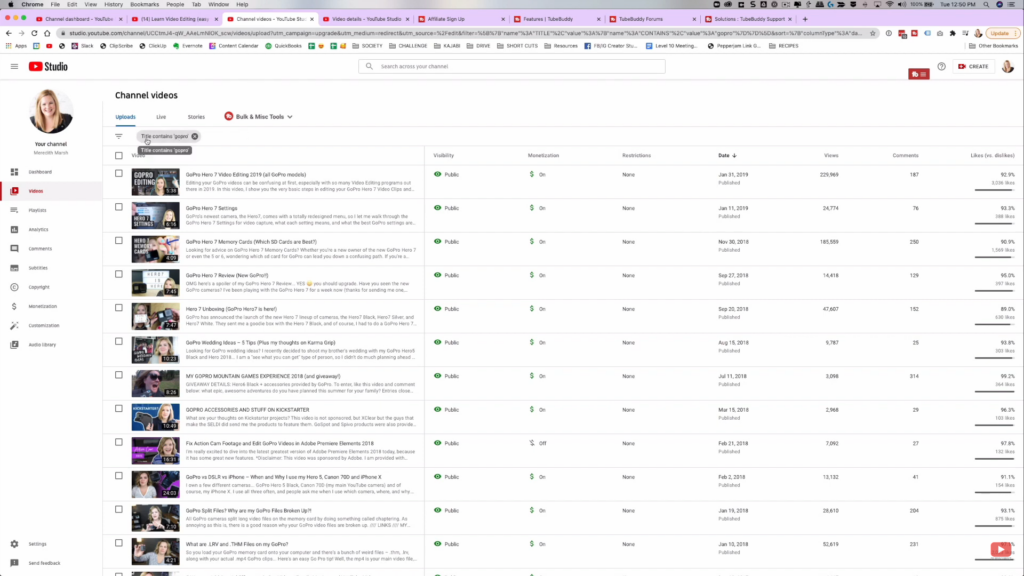This screenshot has width=1024, height=576.
Task: Click monetization off icon for Fix Action Cam Footage
Action: coord(532,443)
